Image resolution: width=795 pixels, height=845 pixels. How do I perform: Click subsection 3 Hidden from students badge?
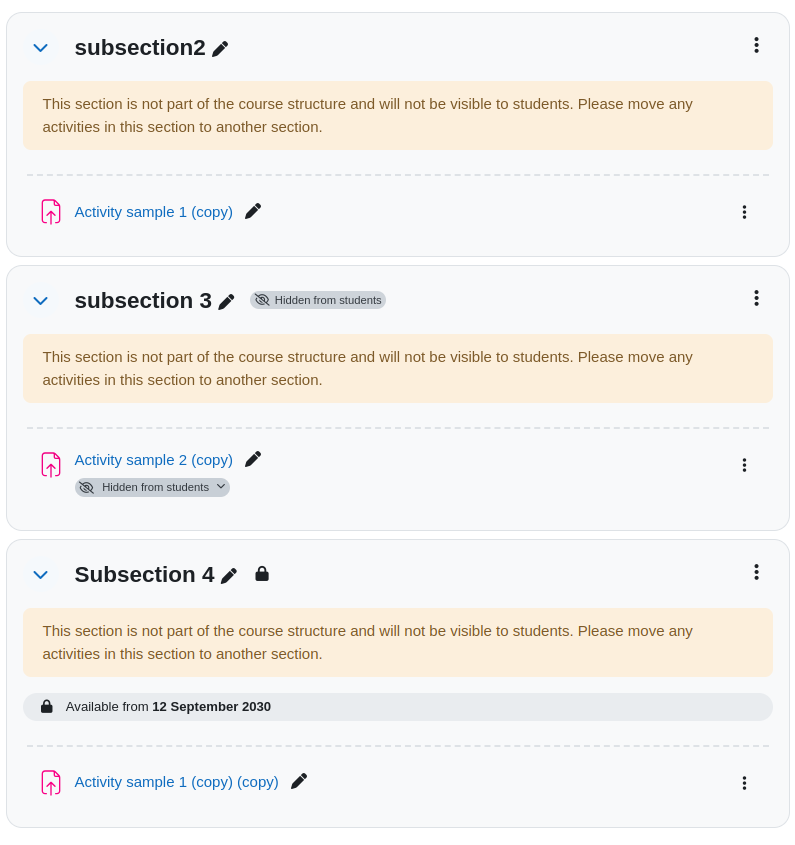317,300
